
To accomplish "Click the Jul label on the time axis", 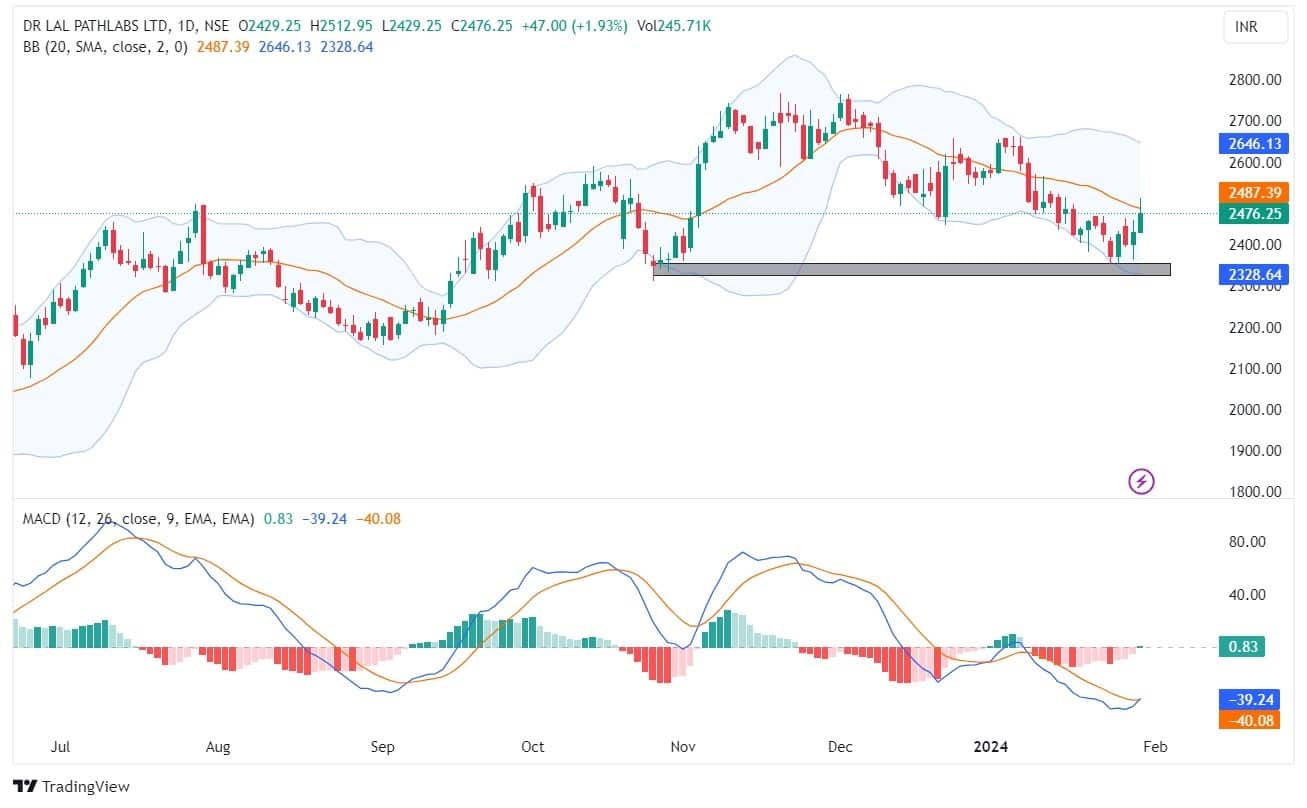I will coord(59,747).
